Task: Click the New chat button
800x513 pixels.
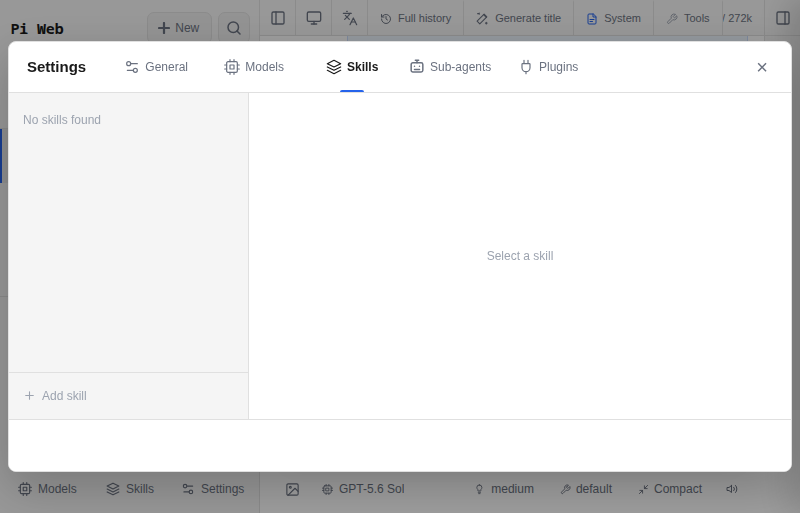Action: point(179,28)
